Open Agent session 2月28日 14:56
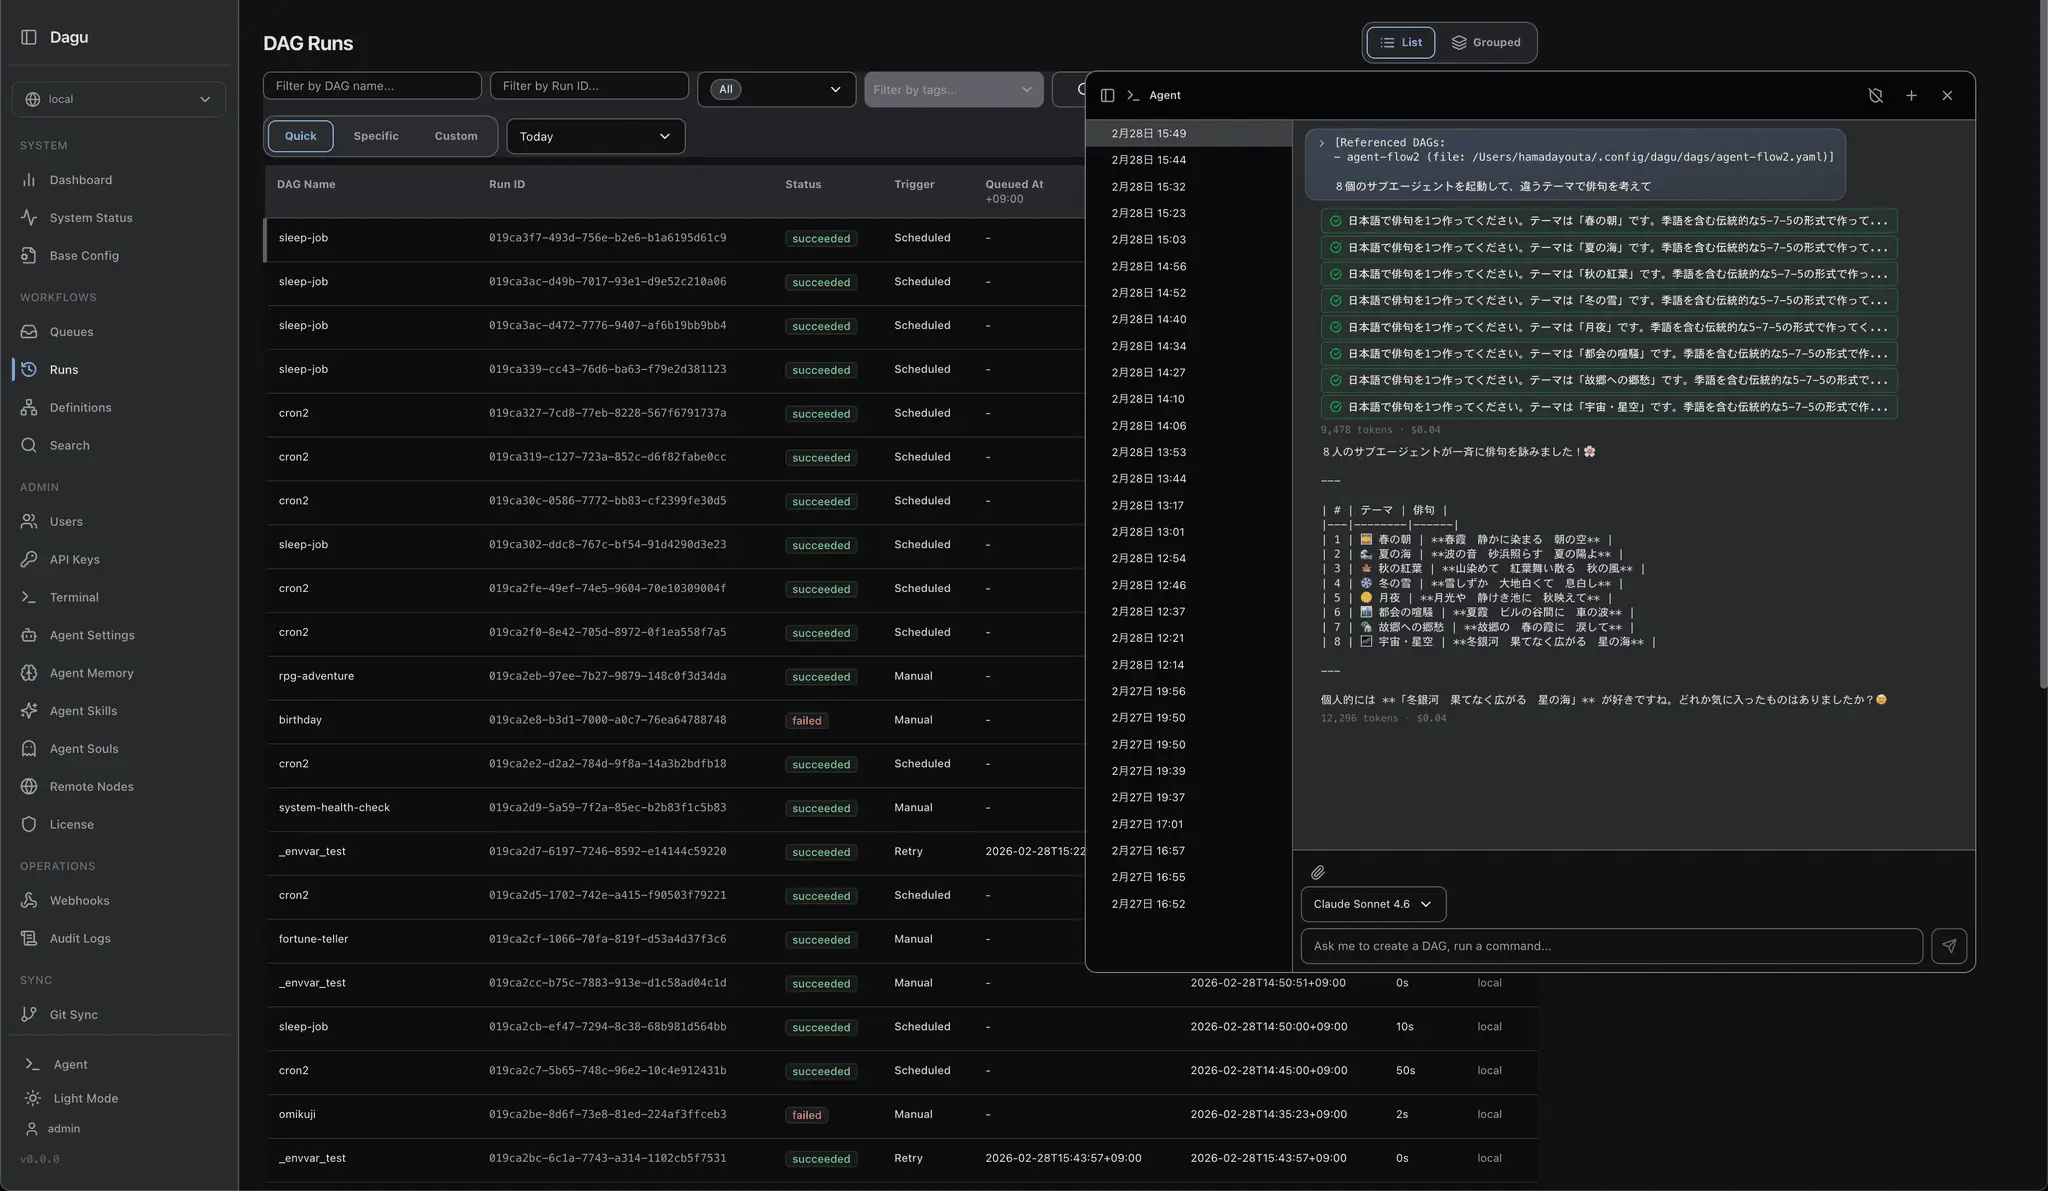The height and width of the screenshot is (1191, 2048). [1189, 267]
